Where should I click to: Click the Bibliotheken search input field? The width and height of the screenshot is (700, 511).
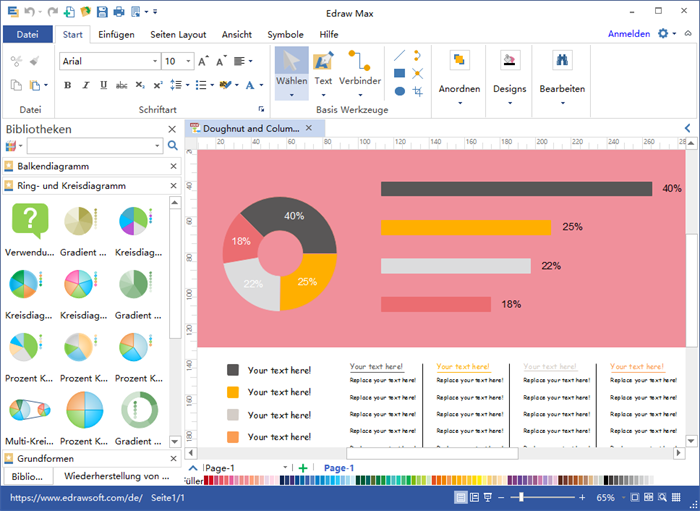pyautogui.click(x=88, y=146)
